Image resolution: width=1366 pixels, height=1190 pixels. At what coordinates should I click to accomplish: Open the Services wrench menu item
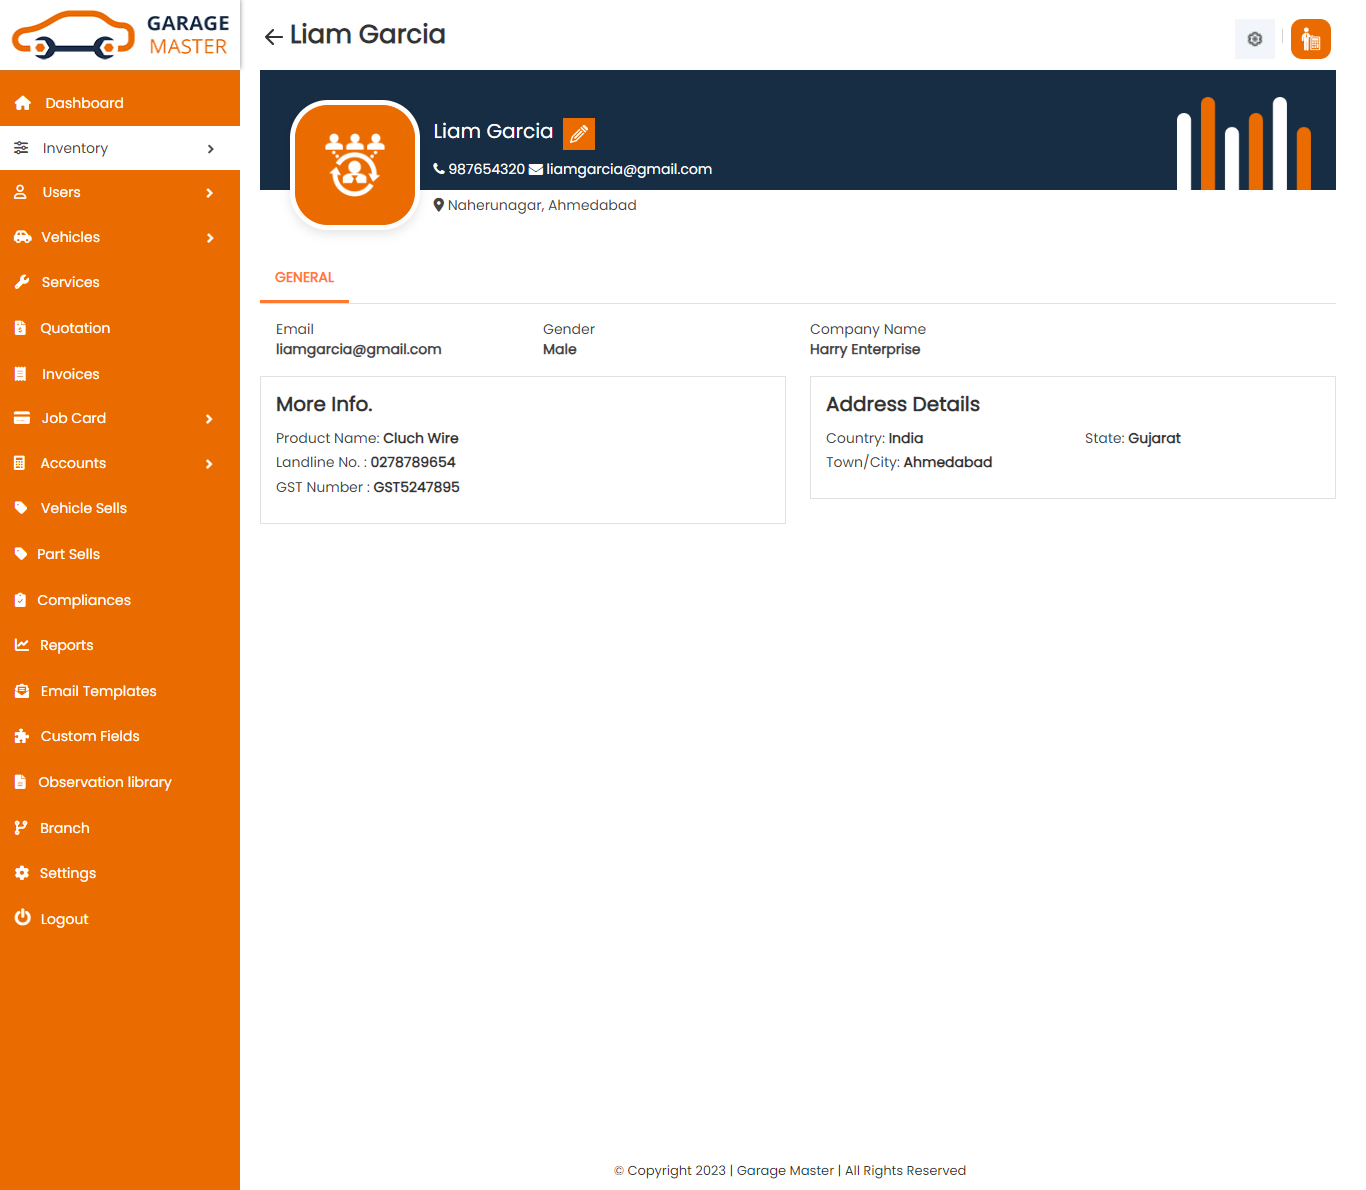coord(70,282)
